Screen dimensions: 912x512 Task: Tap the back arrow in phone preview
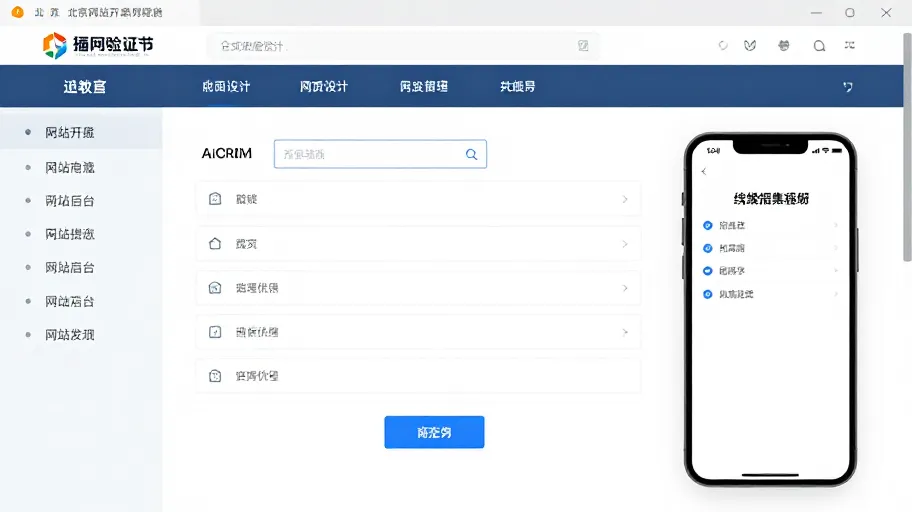[x=704, y=172]
